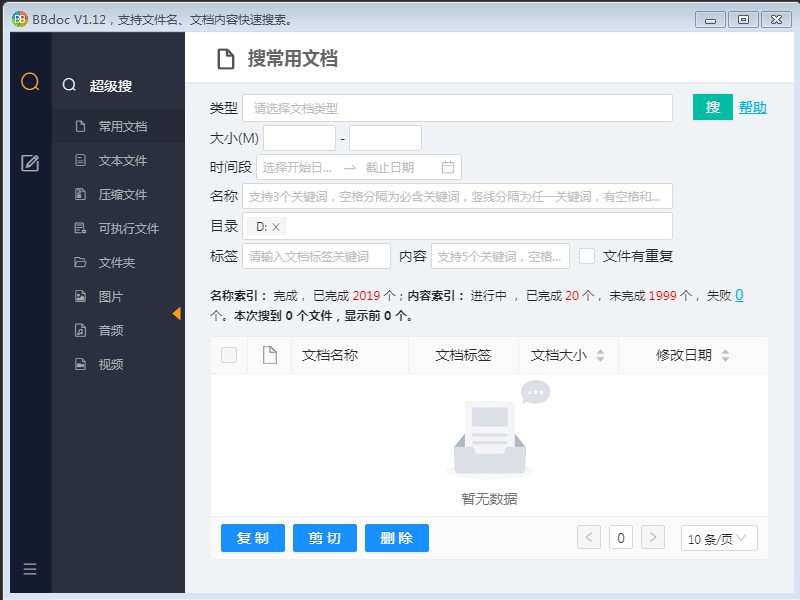The height and width of the screenshot is (600, 800).
Task: Click the 文档标签 column header
Action: (463, 355)
